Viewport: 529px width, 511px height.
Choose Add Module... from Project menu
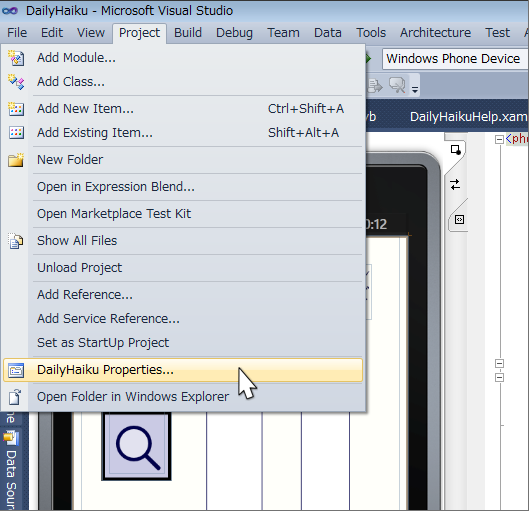coord(183,58)
